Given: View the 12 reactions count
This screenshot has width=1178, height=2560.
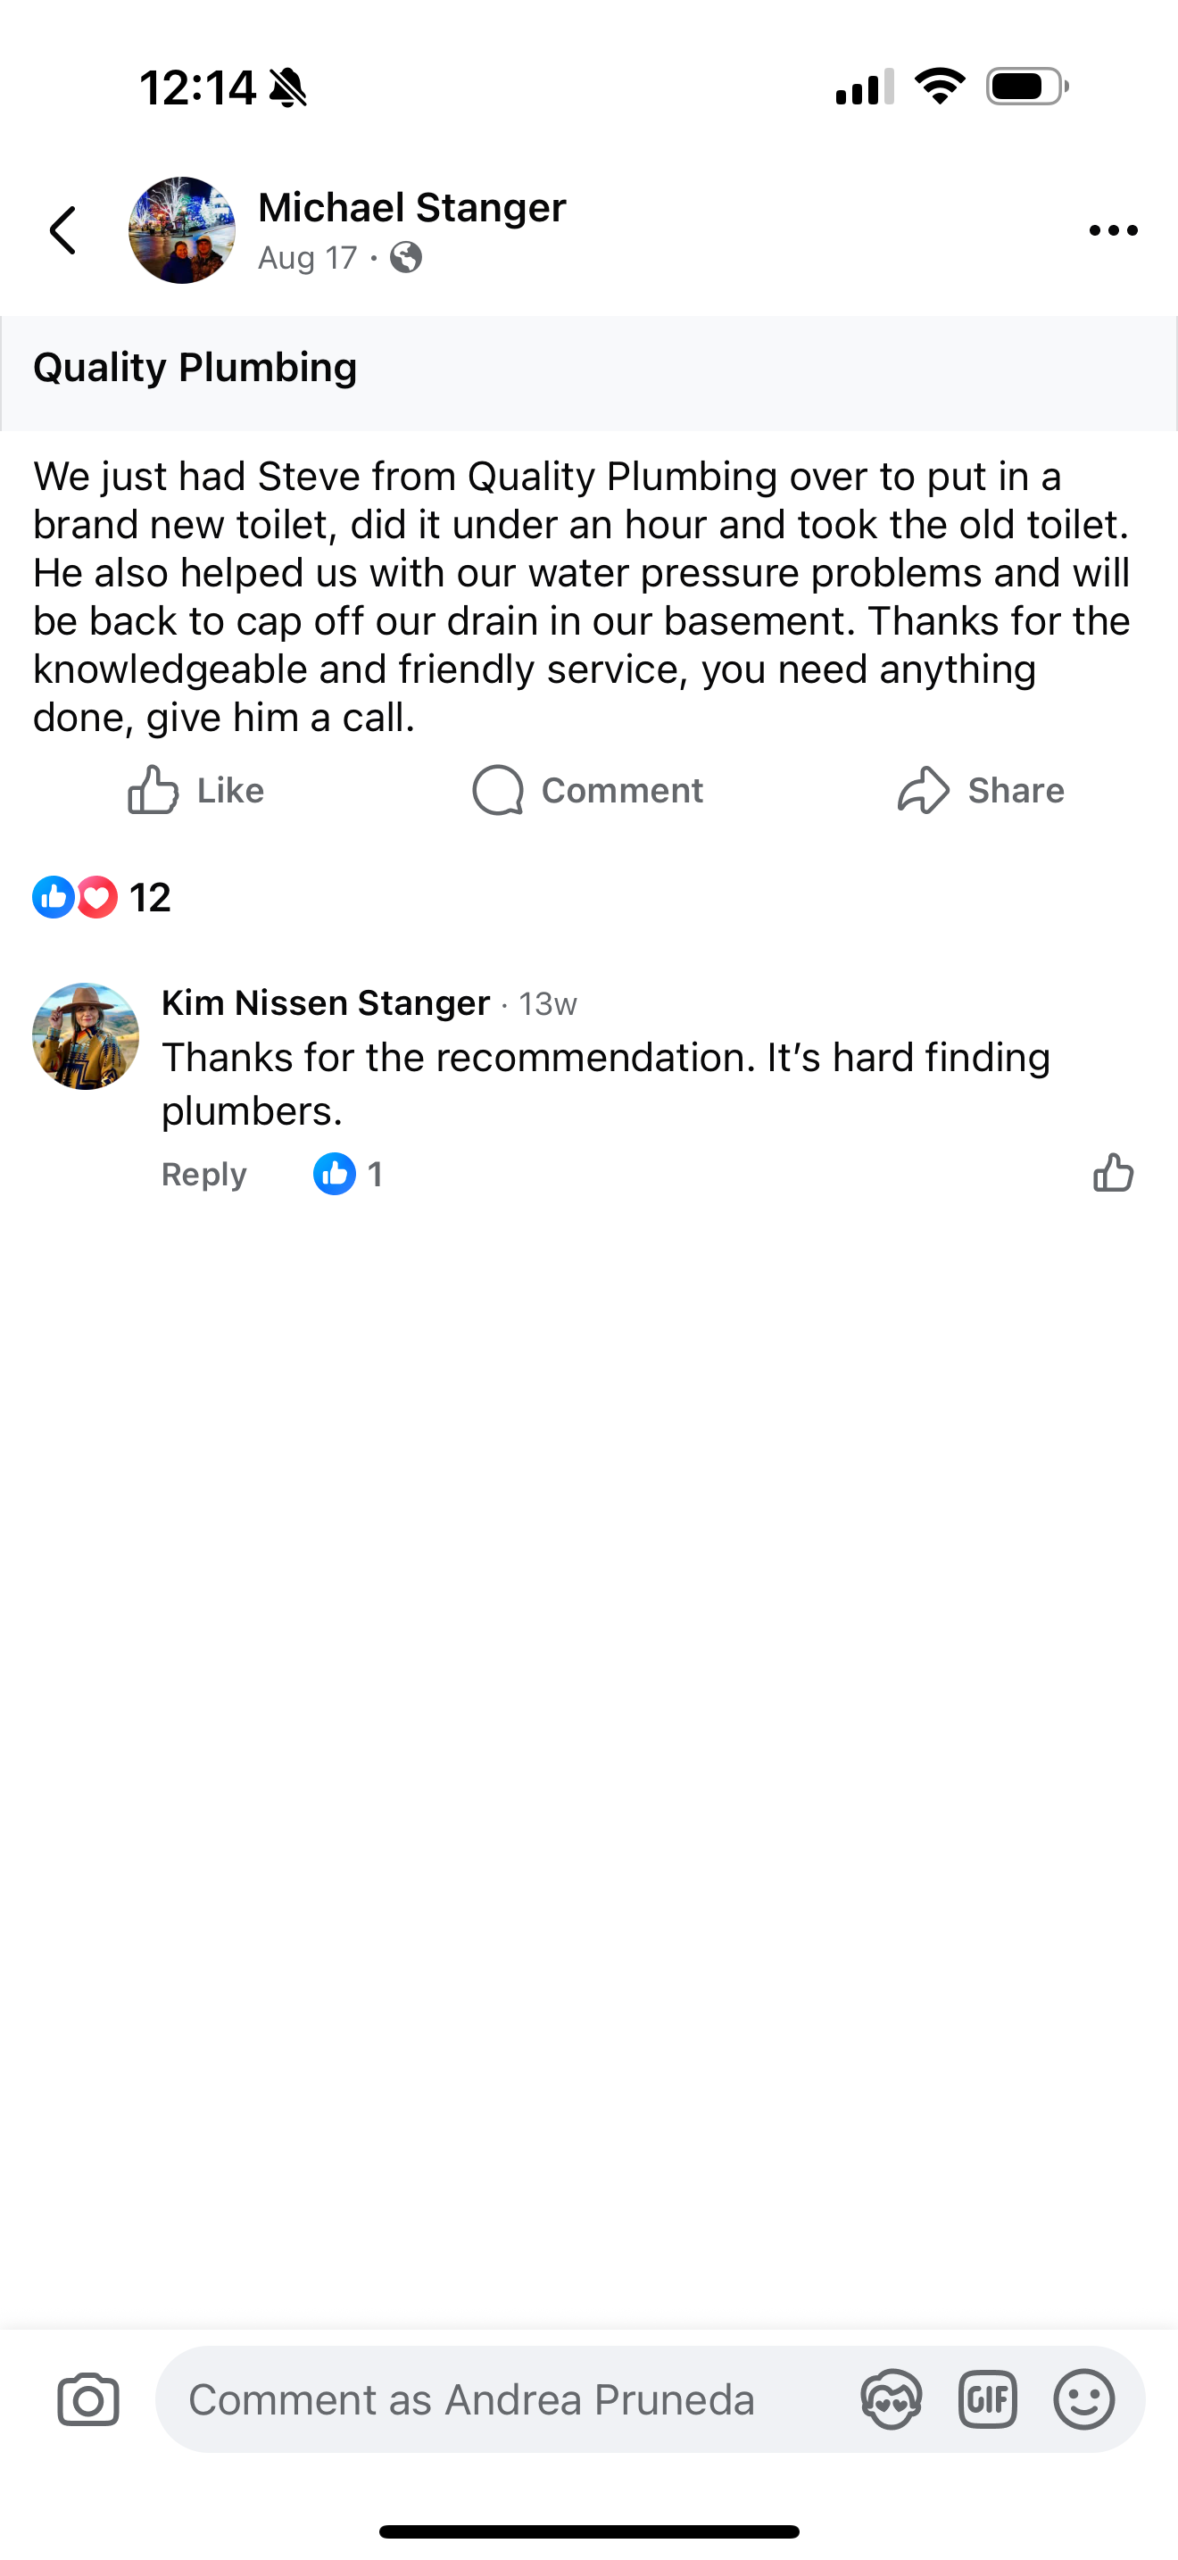Looking at the screenshot, I should coord(150,897).
